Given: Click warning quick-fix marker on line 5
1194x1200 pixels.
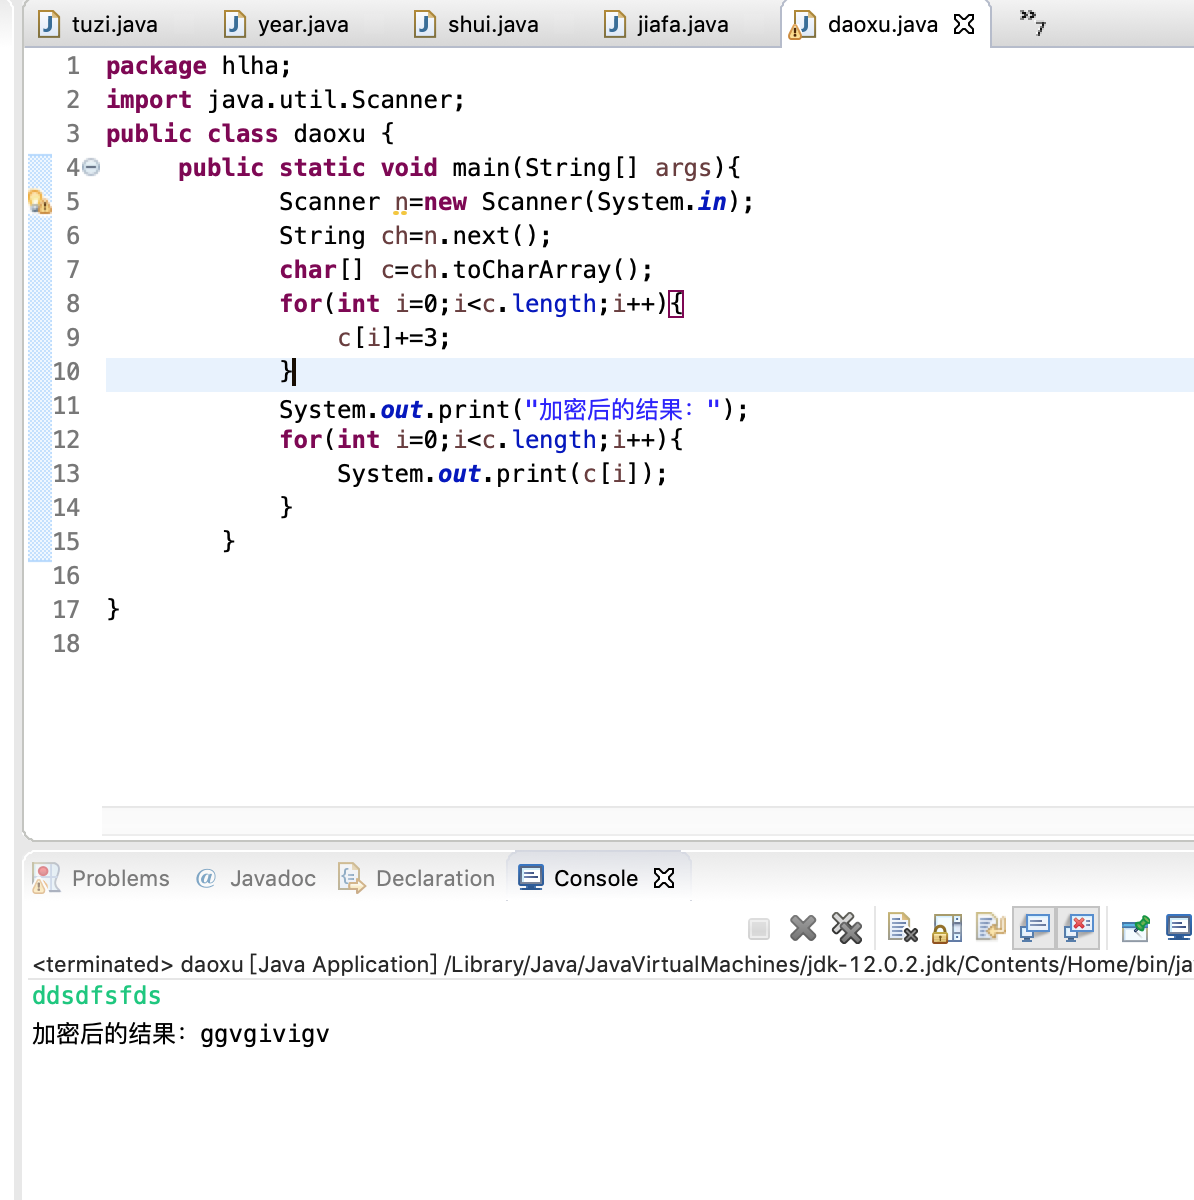Looking at the screenshot, I should pyautogui.click(x=39, y=202).
